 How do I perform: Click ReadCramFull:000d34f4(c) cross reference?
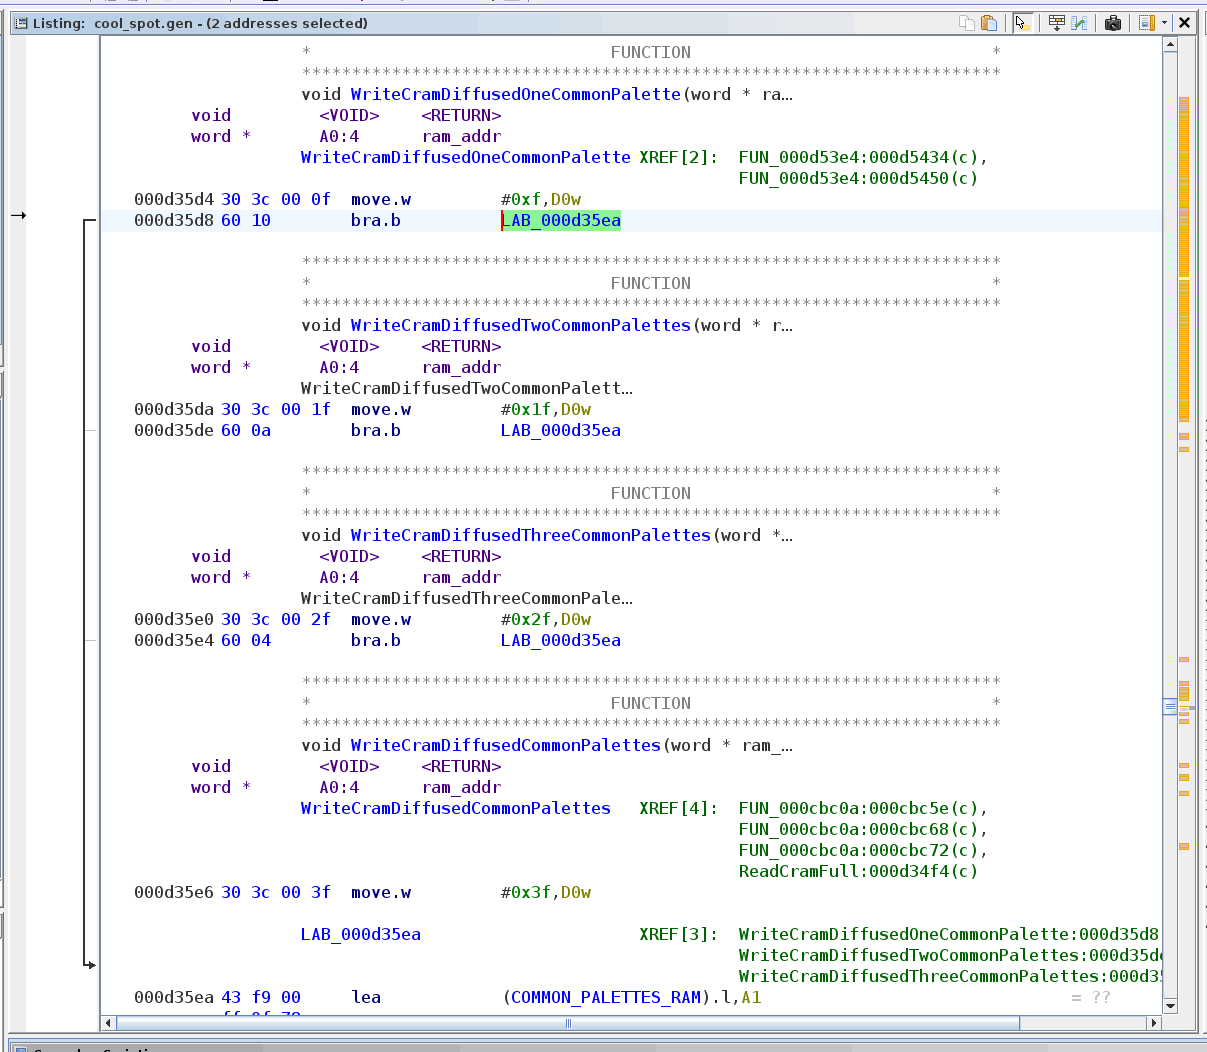point(858,872)
